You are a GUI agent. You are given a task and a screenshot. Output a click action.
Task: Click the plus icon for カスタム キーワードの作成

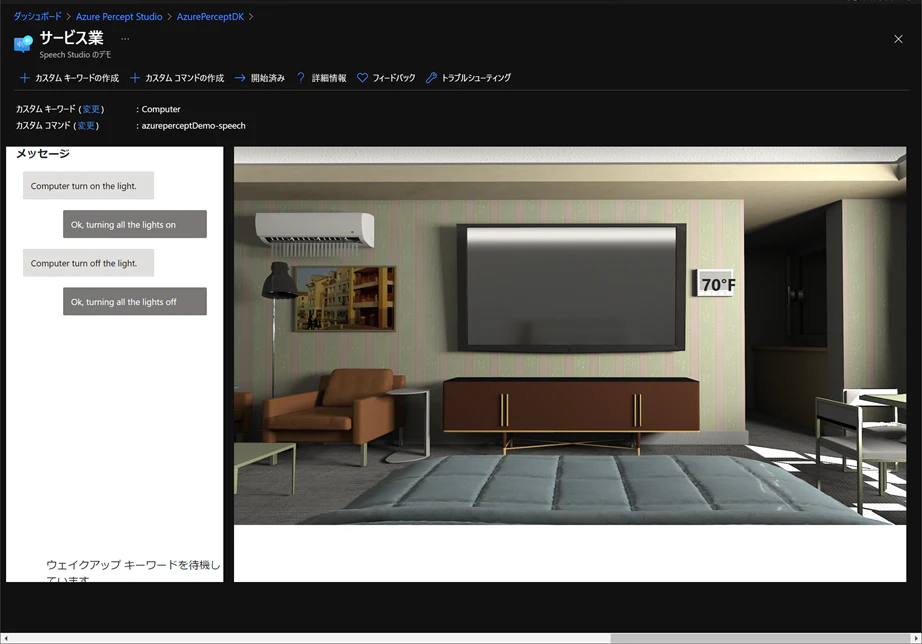tap(24, 78)
